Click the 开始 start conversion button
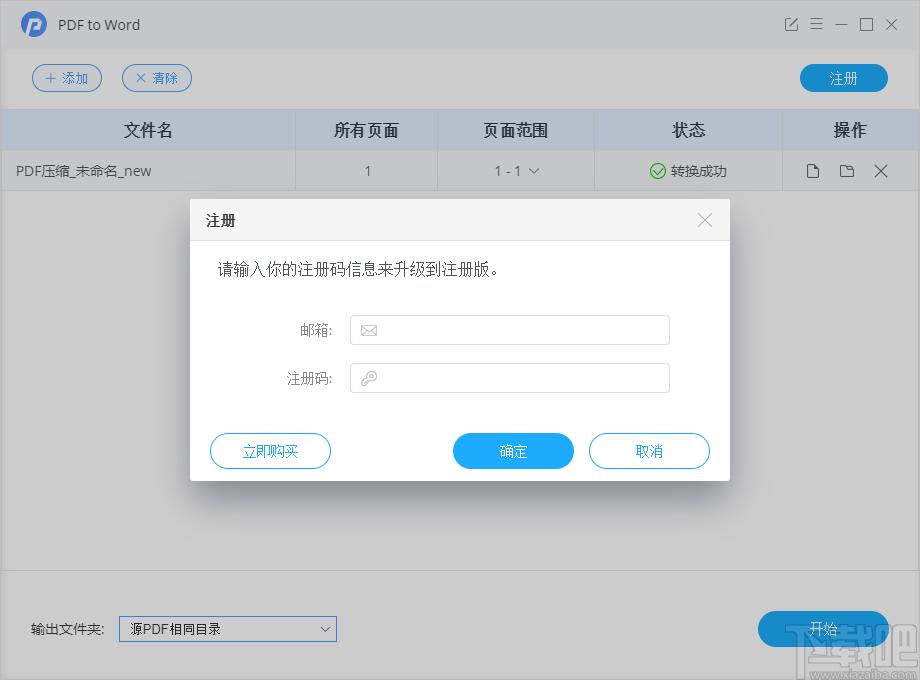920x680 pixels. click(823, 629)
